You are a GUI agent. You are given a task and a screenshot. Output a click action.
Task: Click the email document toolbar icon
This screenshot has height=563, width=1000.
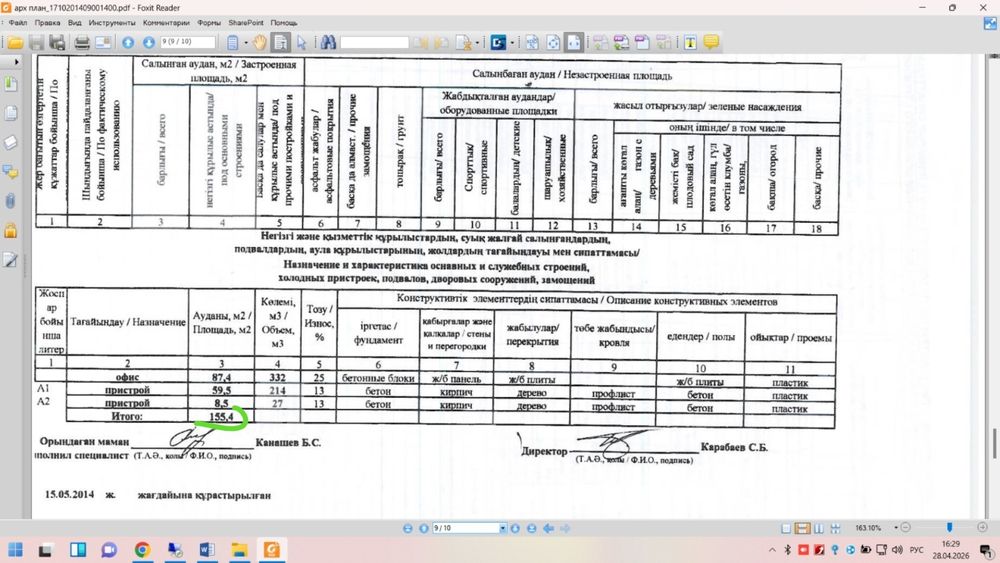tap(103, 43)
